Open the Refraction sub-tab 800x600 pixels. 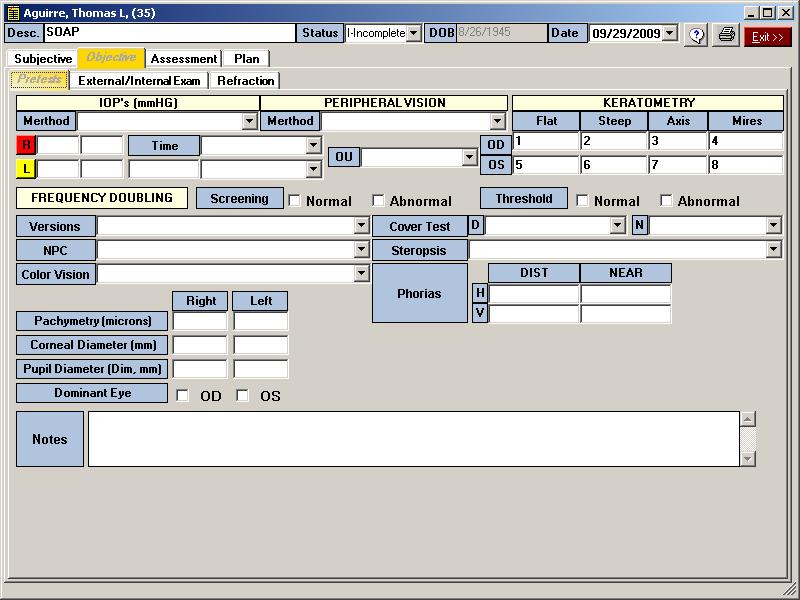pyautogui.click(x=245, y=81)
